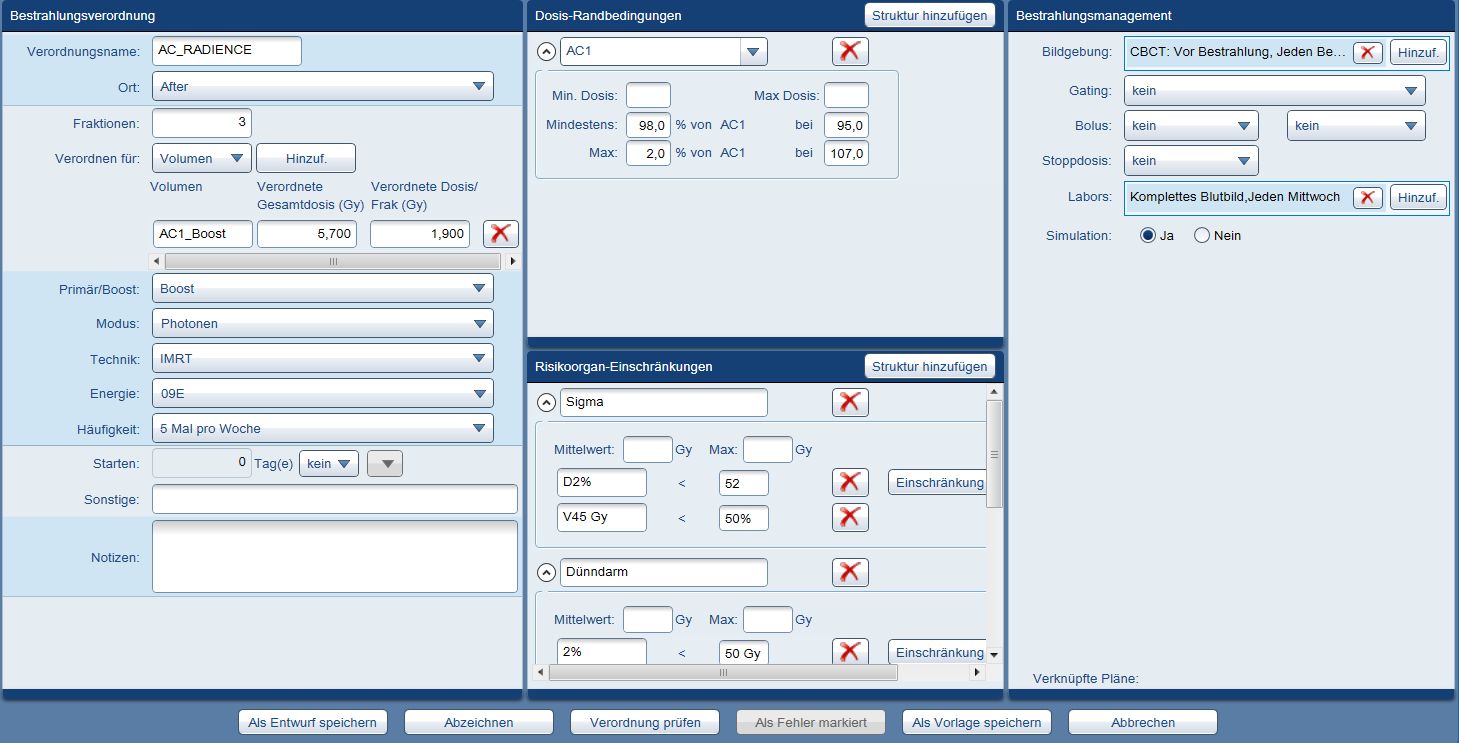Save prescription with Als Entwurf speichern
The height and width of the screenshot is (743, 1459).
coord(312,722)
